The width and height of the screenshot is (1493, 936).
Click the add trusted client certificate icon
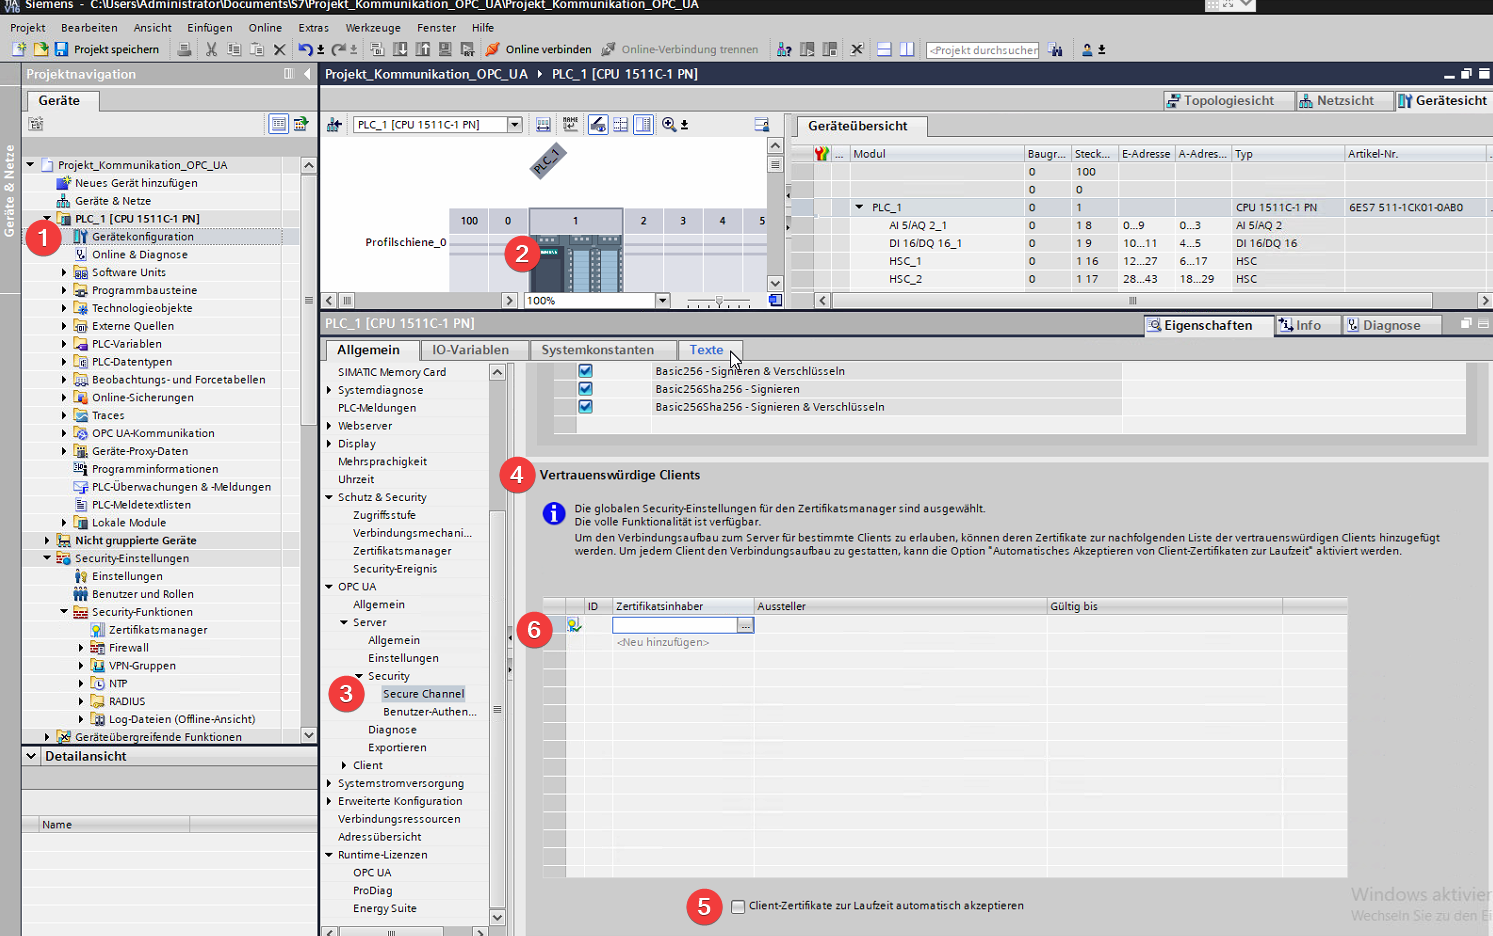pos(574,625)
